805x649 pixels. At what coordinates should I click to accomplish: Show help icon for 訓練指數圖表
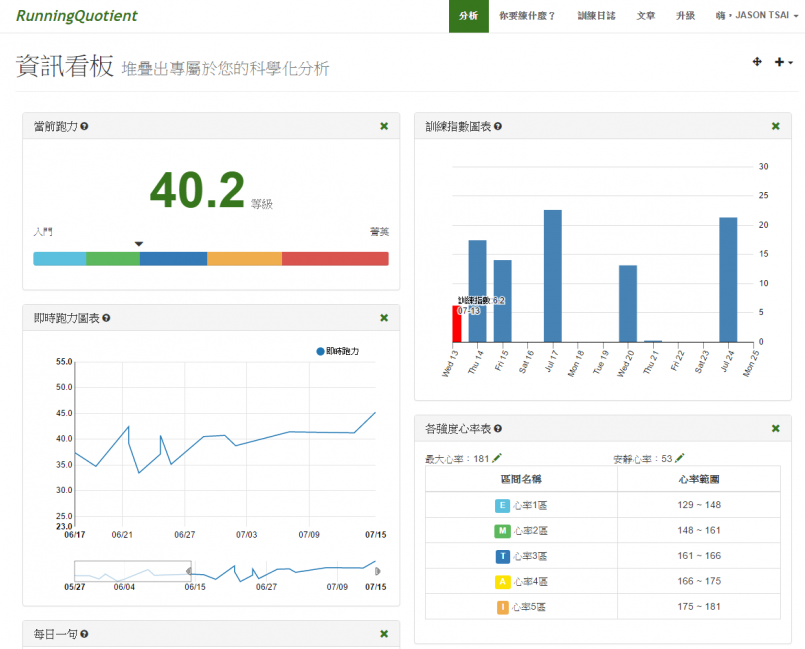[498, 127]
